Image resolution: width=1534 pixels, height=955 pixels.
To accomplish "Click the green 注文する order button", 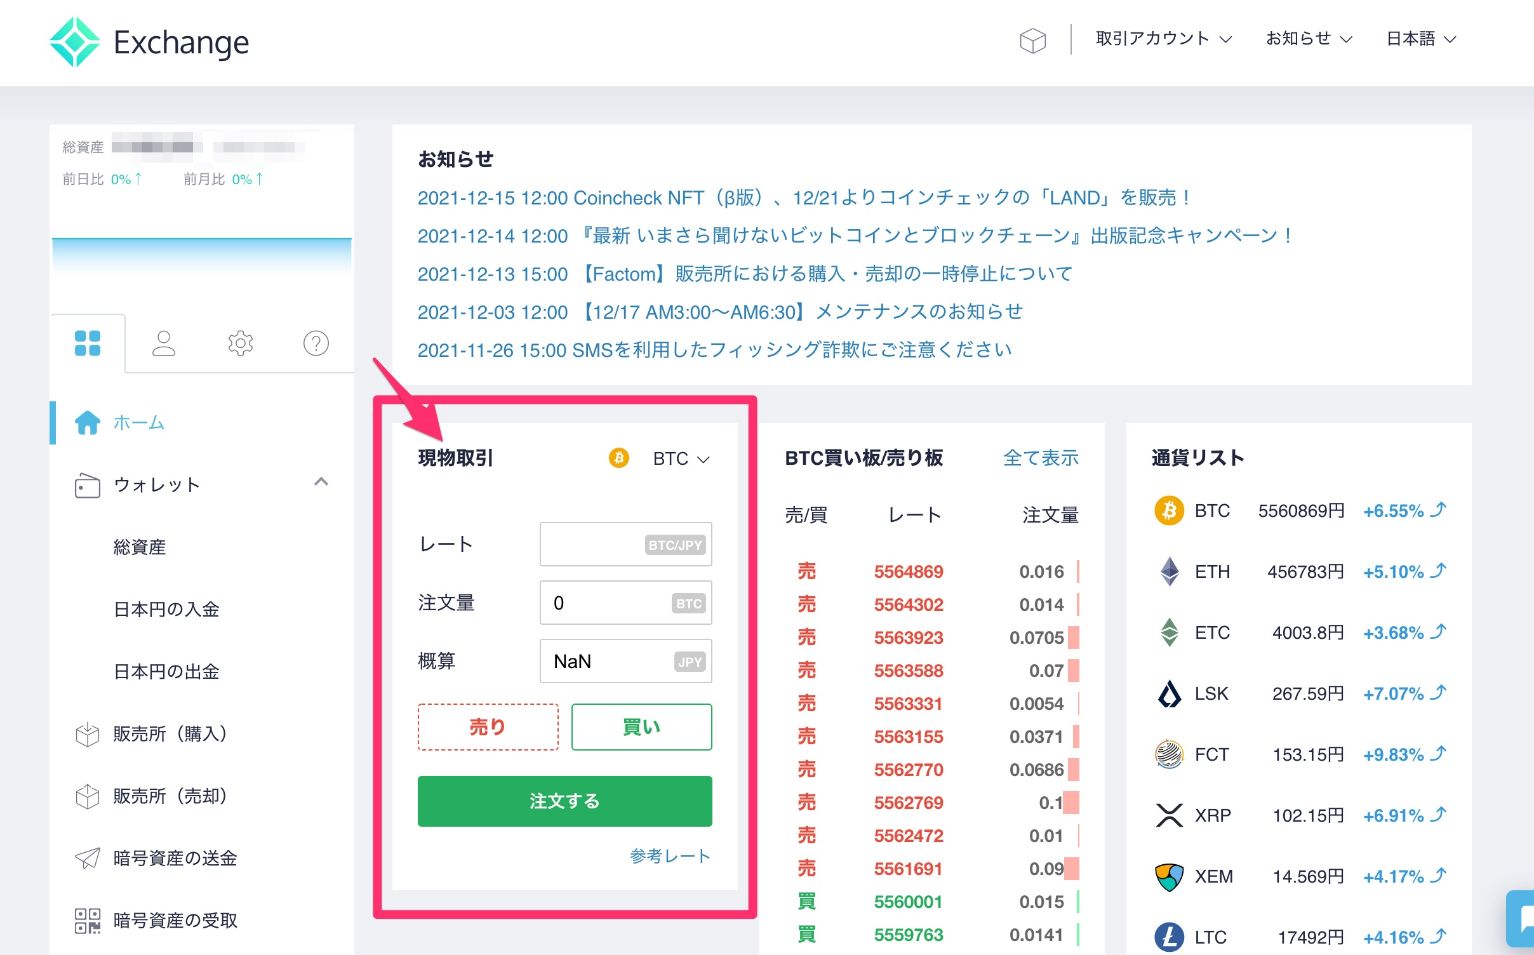I will (x=565, y=801).
